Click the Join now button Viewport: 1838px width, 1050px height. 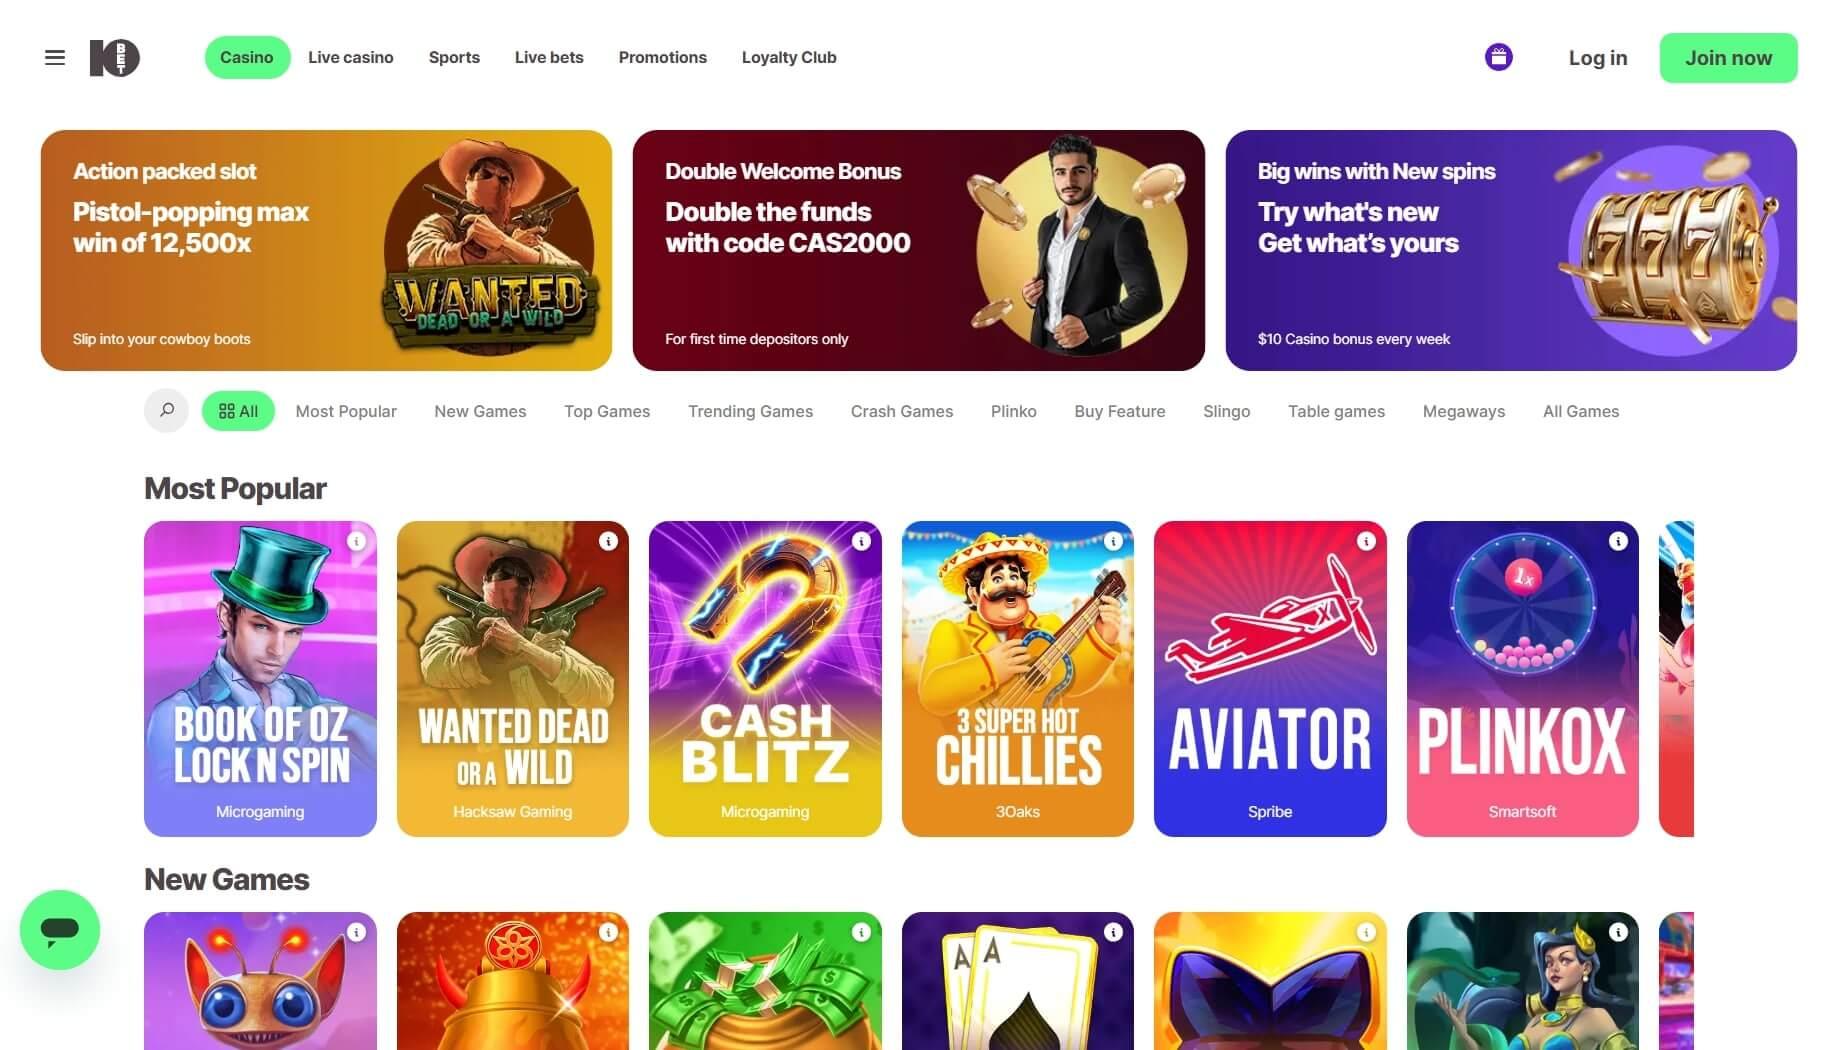1728,58
